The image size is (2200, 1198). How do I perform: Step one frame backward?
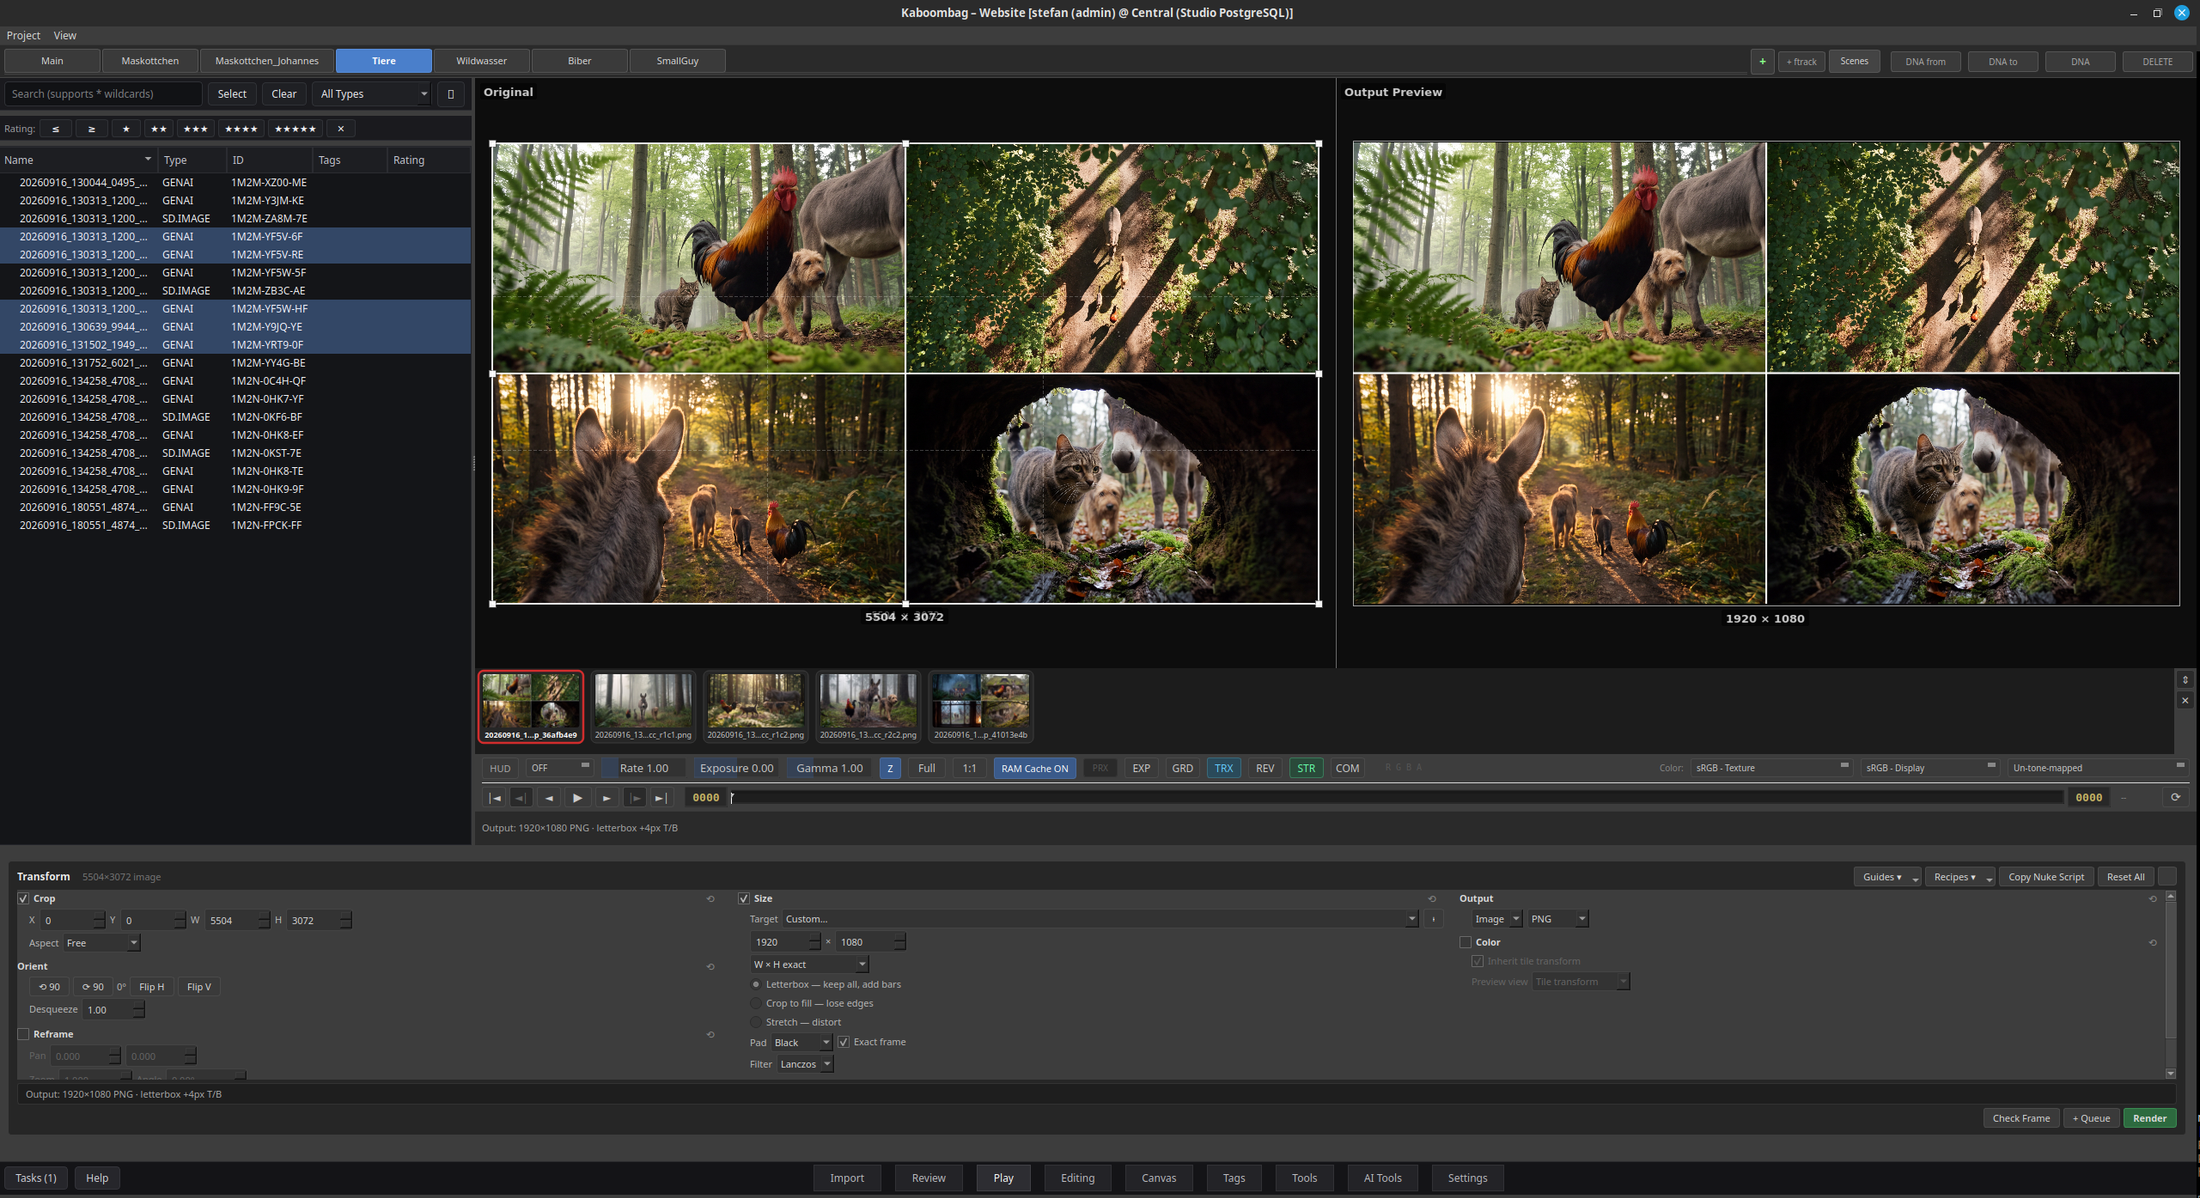[x=549, y=798]
